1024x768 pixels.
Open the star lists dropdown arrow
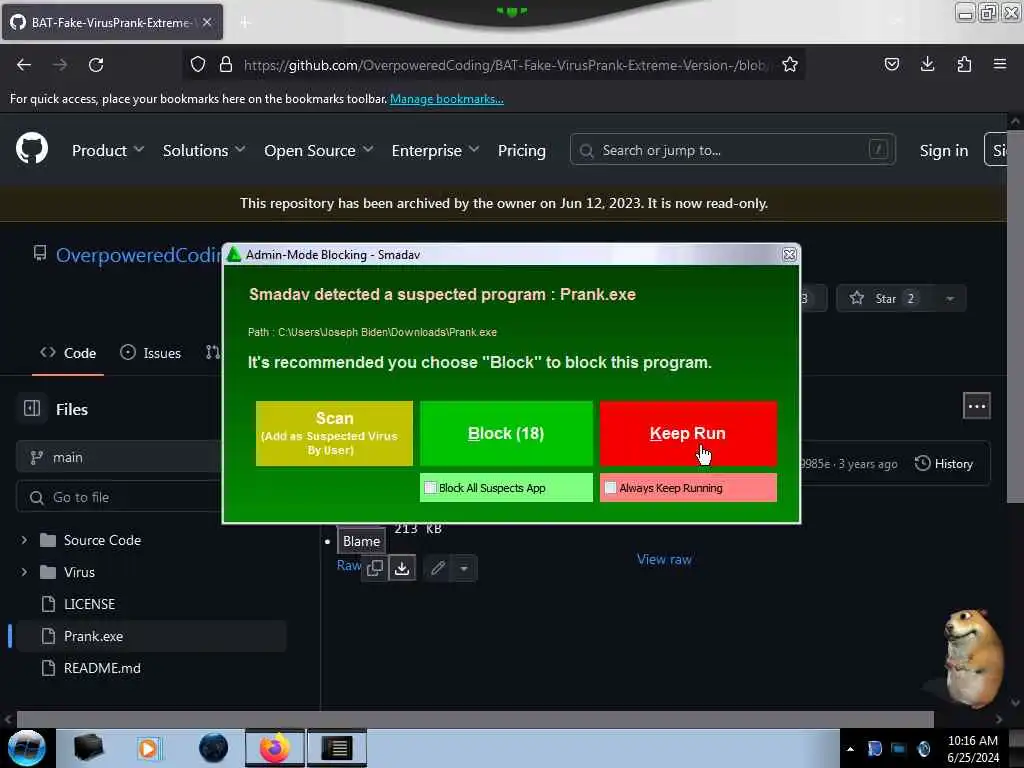pyautogui.click(x=950, y=298)
